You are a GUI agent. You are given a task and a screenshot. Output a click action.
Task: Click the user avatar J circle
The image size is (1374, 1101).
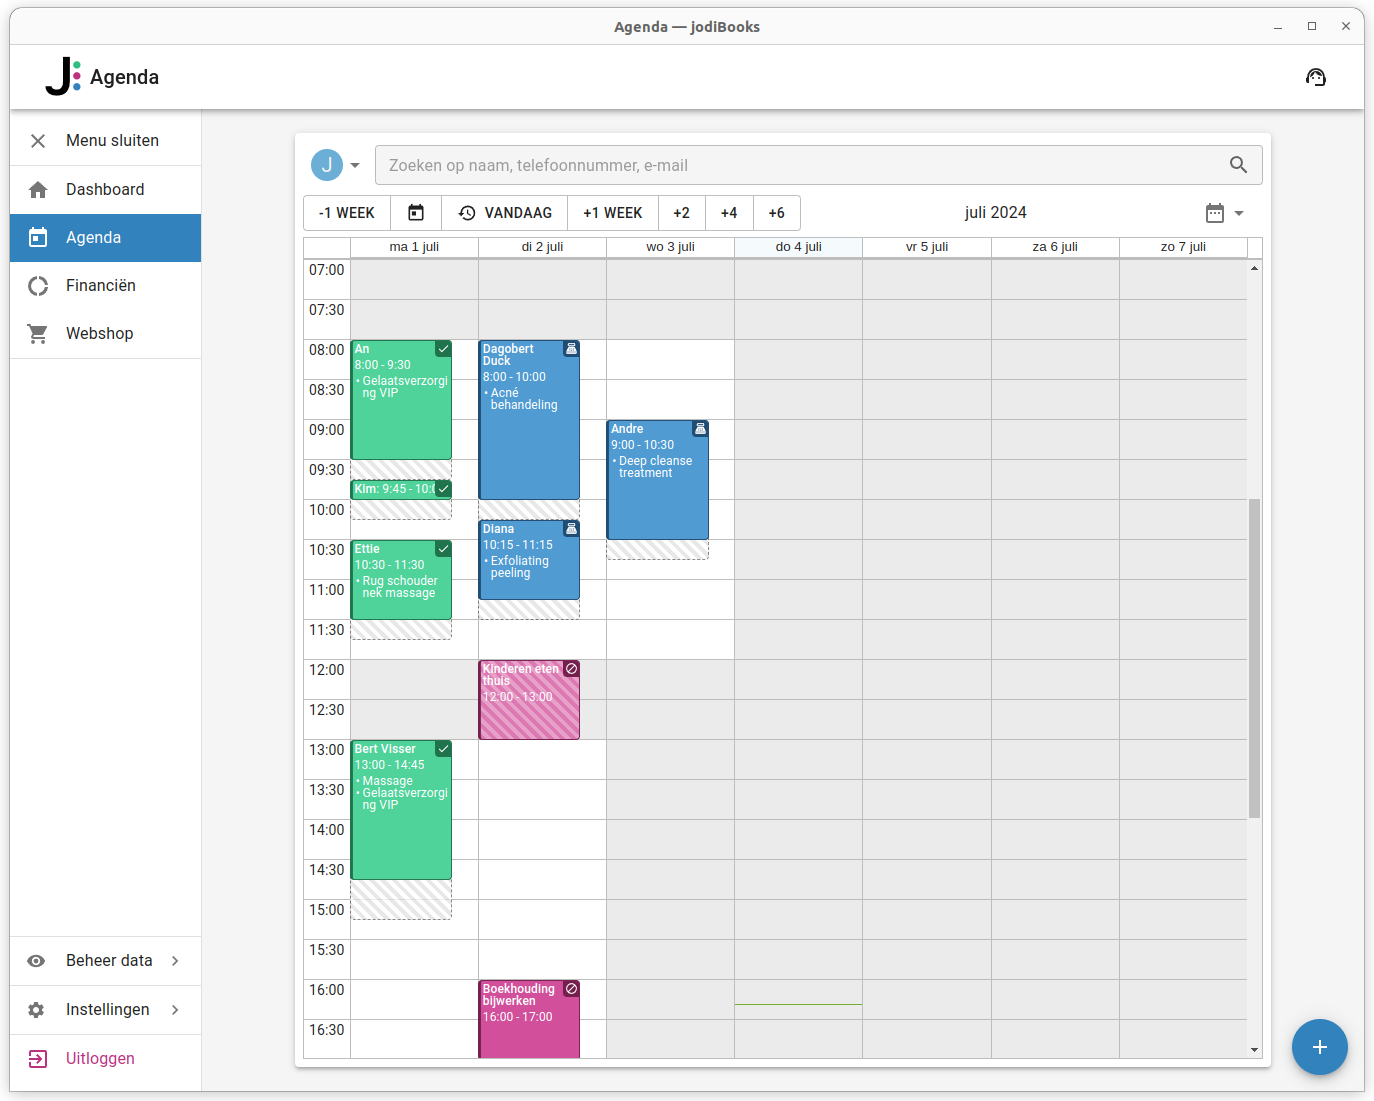(327, 165)
